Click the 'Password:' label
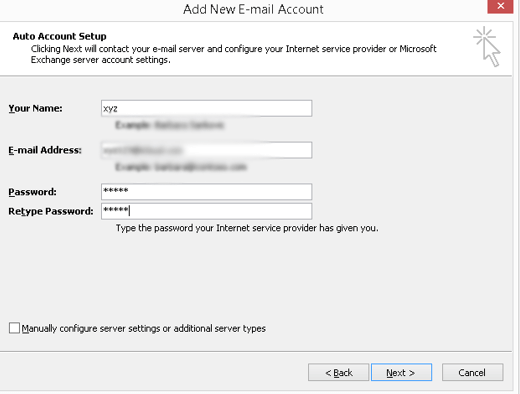Image resolution: width=520 pixels, height=394 pixels. click(32, 192)
